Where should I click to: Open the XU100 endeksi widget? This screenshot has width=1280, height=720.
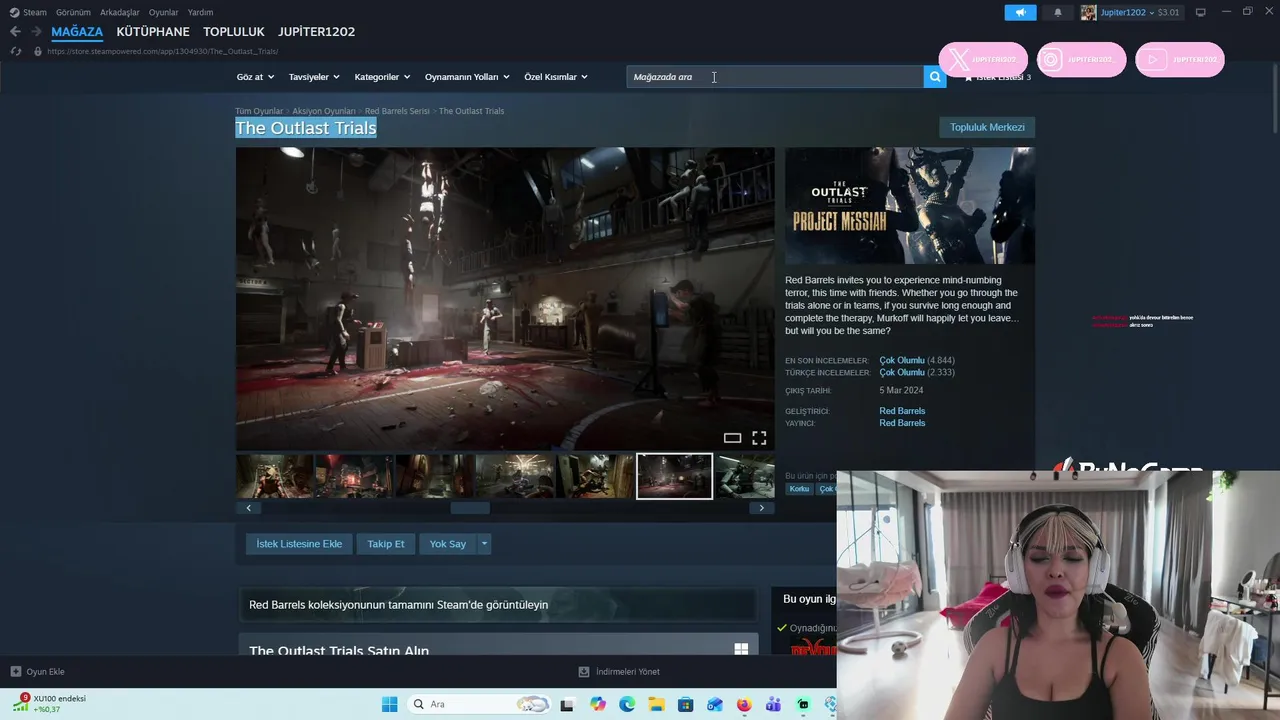point(48,703)
